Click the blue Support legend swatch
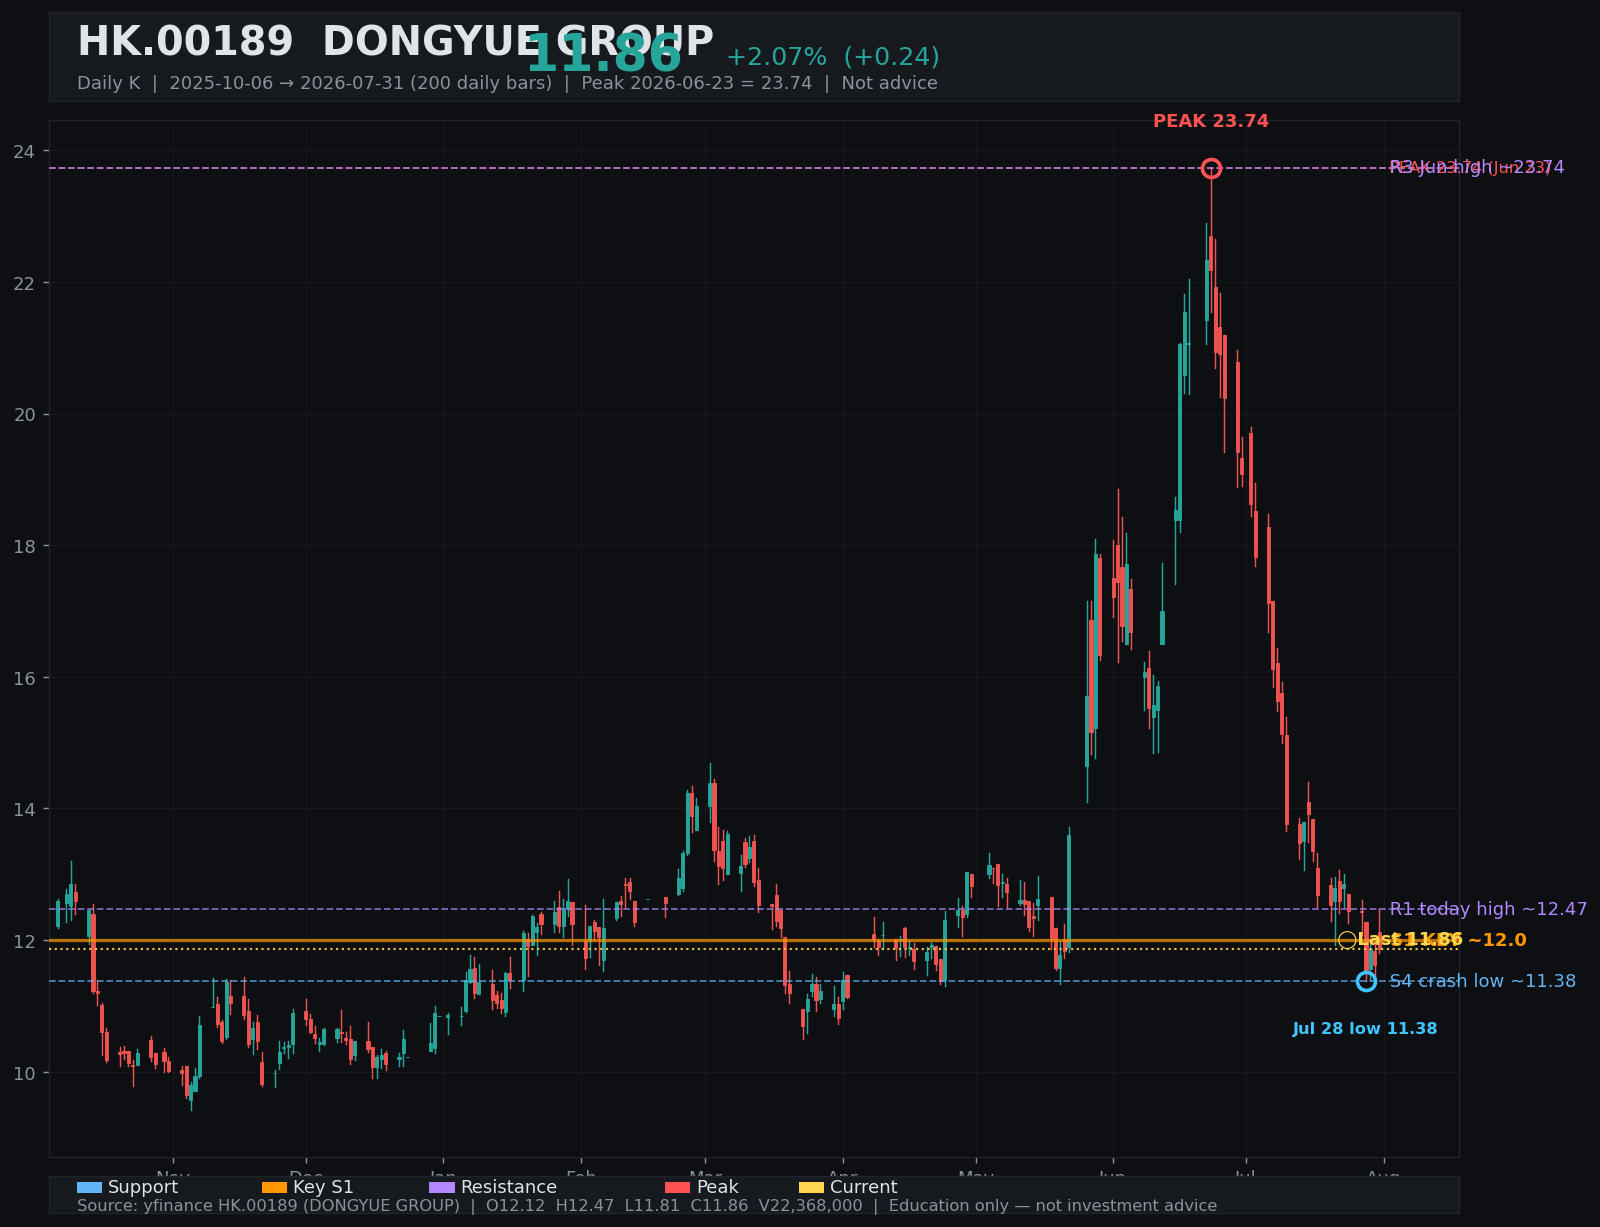 click(89, 1187)
